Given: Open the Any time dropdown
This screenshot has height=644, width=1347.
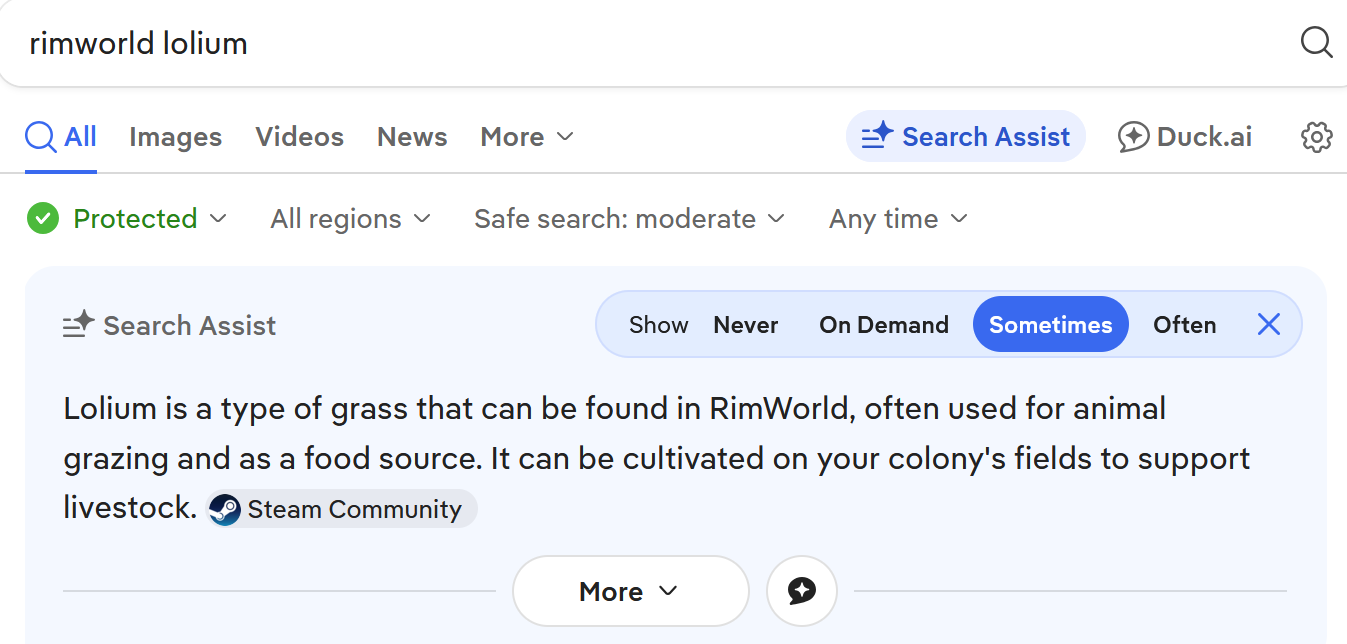Looking at the screenshot, I should click(898, 218).
